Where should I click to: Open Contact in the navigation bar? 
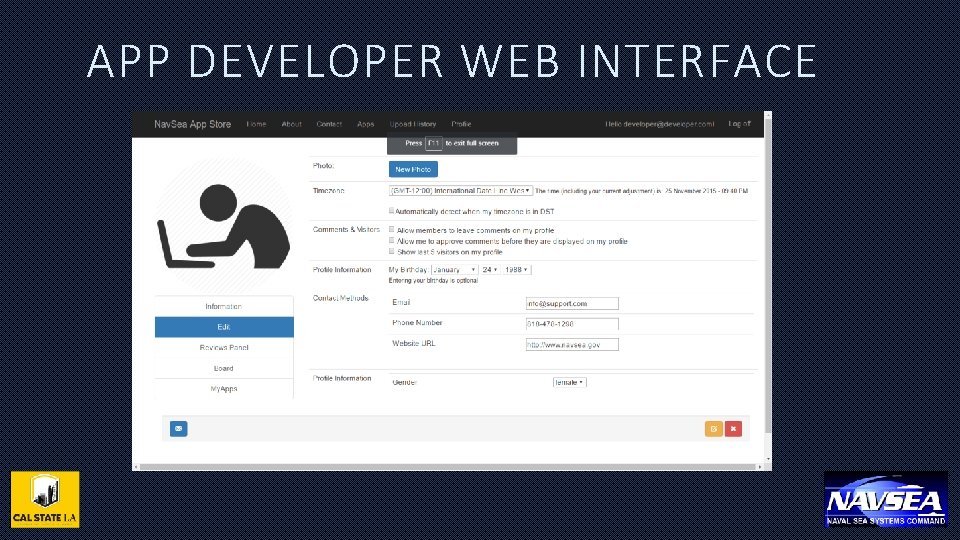(x=329, y=124)
